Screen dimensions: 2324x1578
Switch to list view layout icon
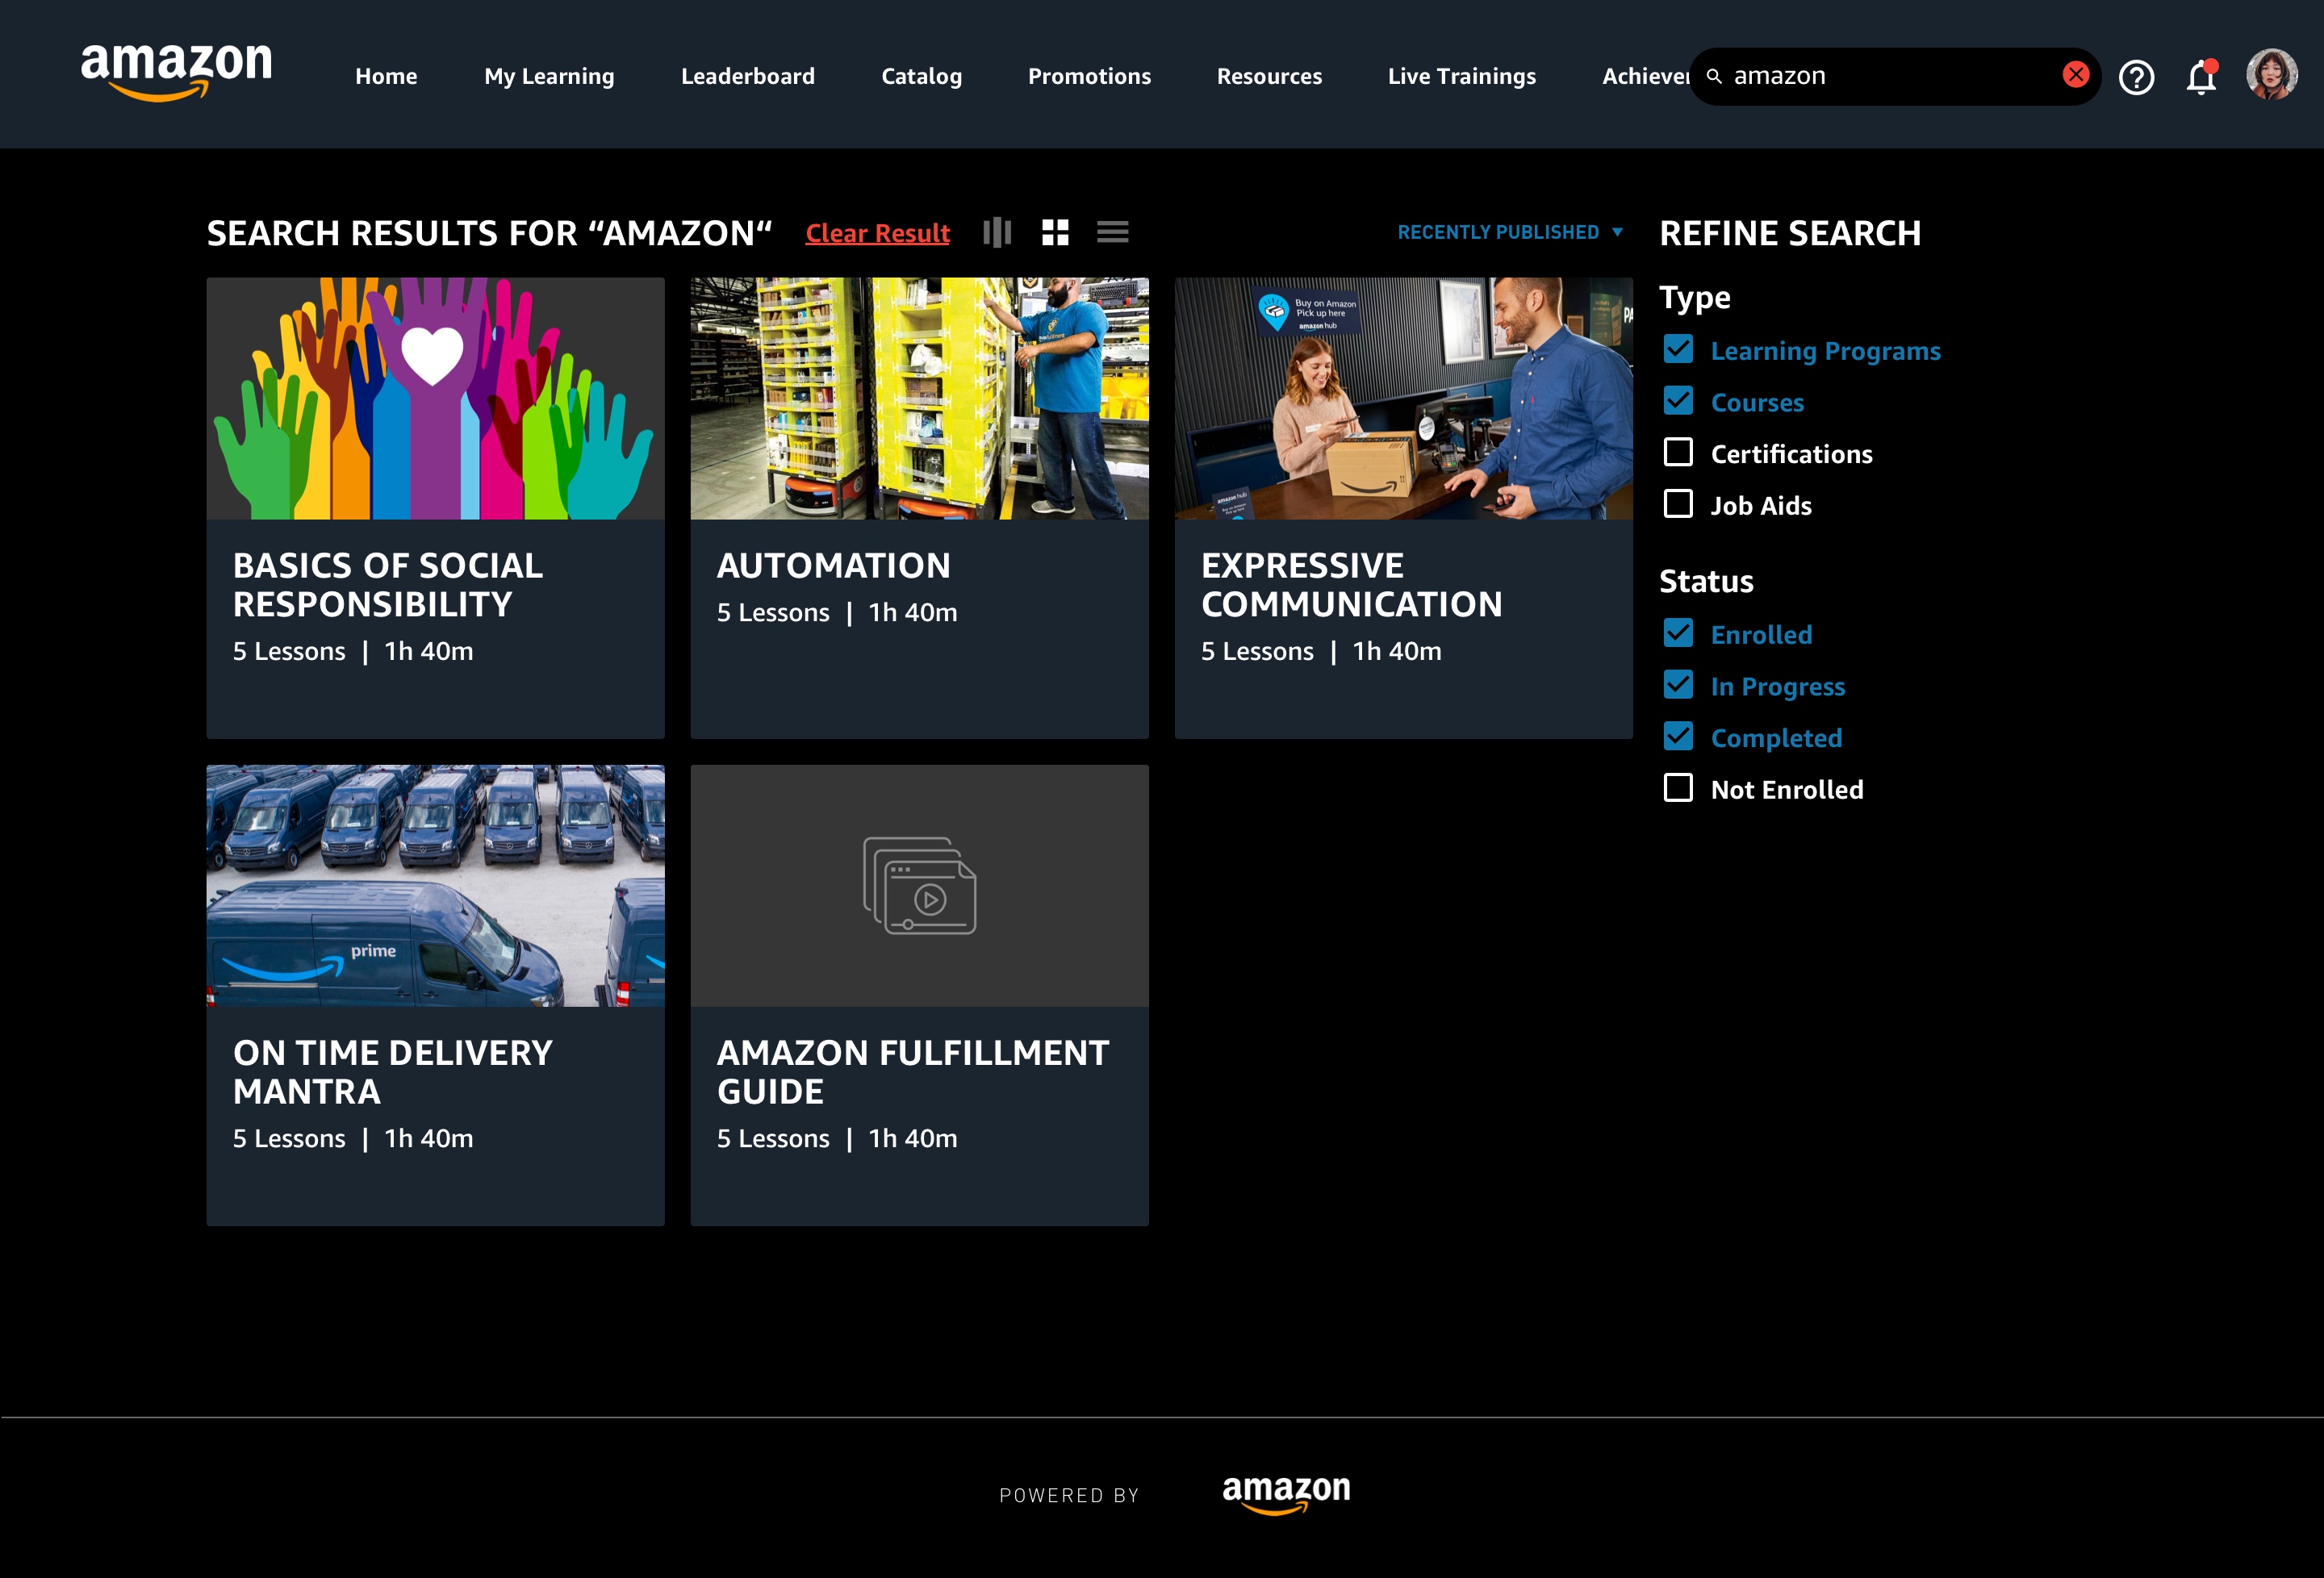(1112, 232)
